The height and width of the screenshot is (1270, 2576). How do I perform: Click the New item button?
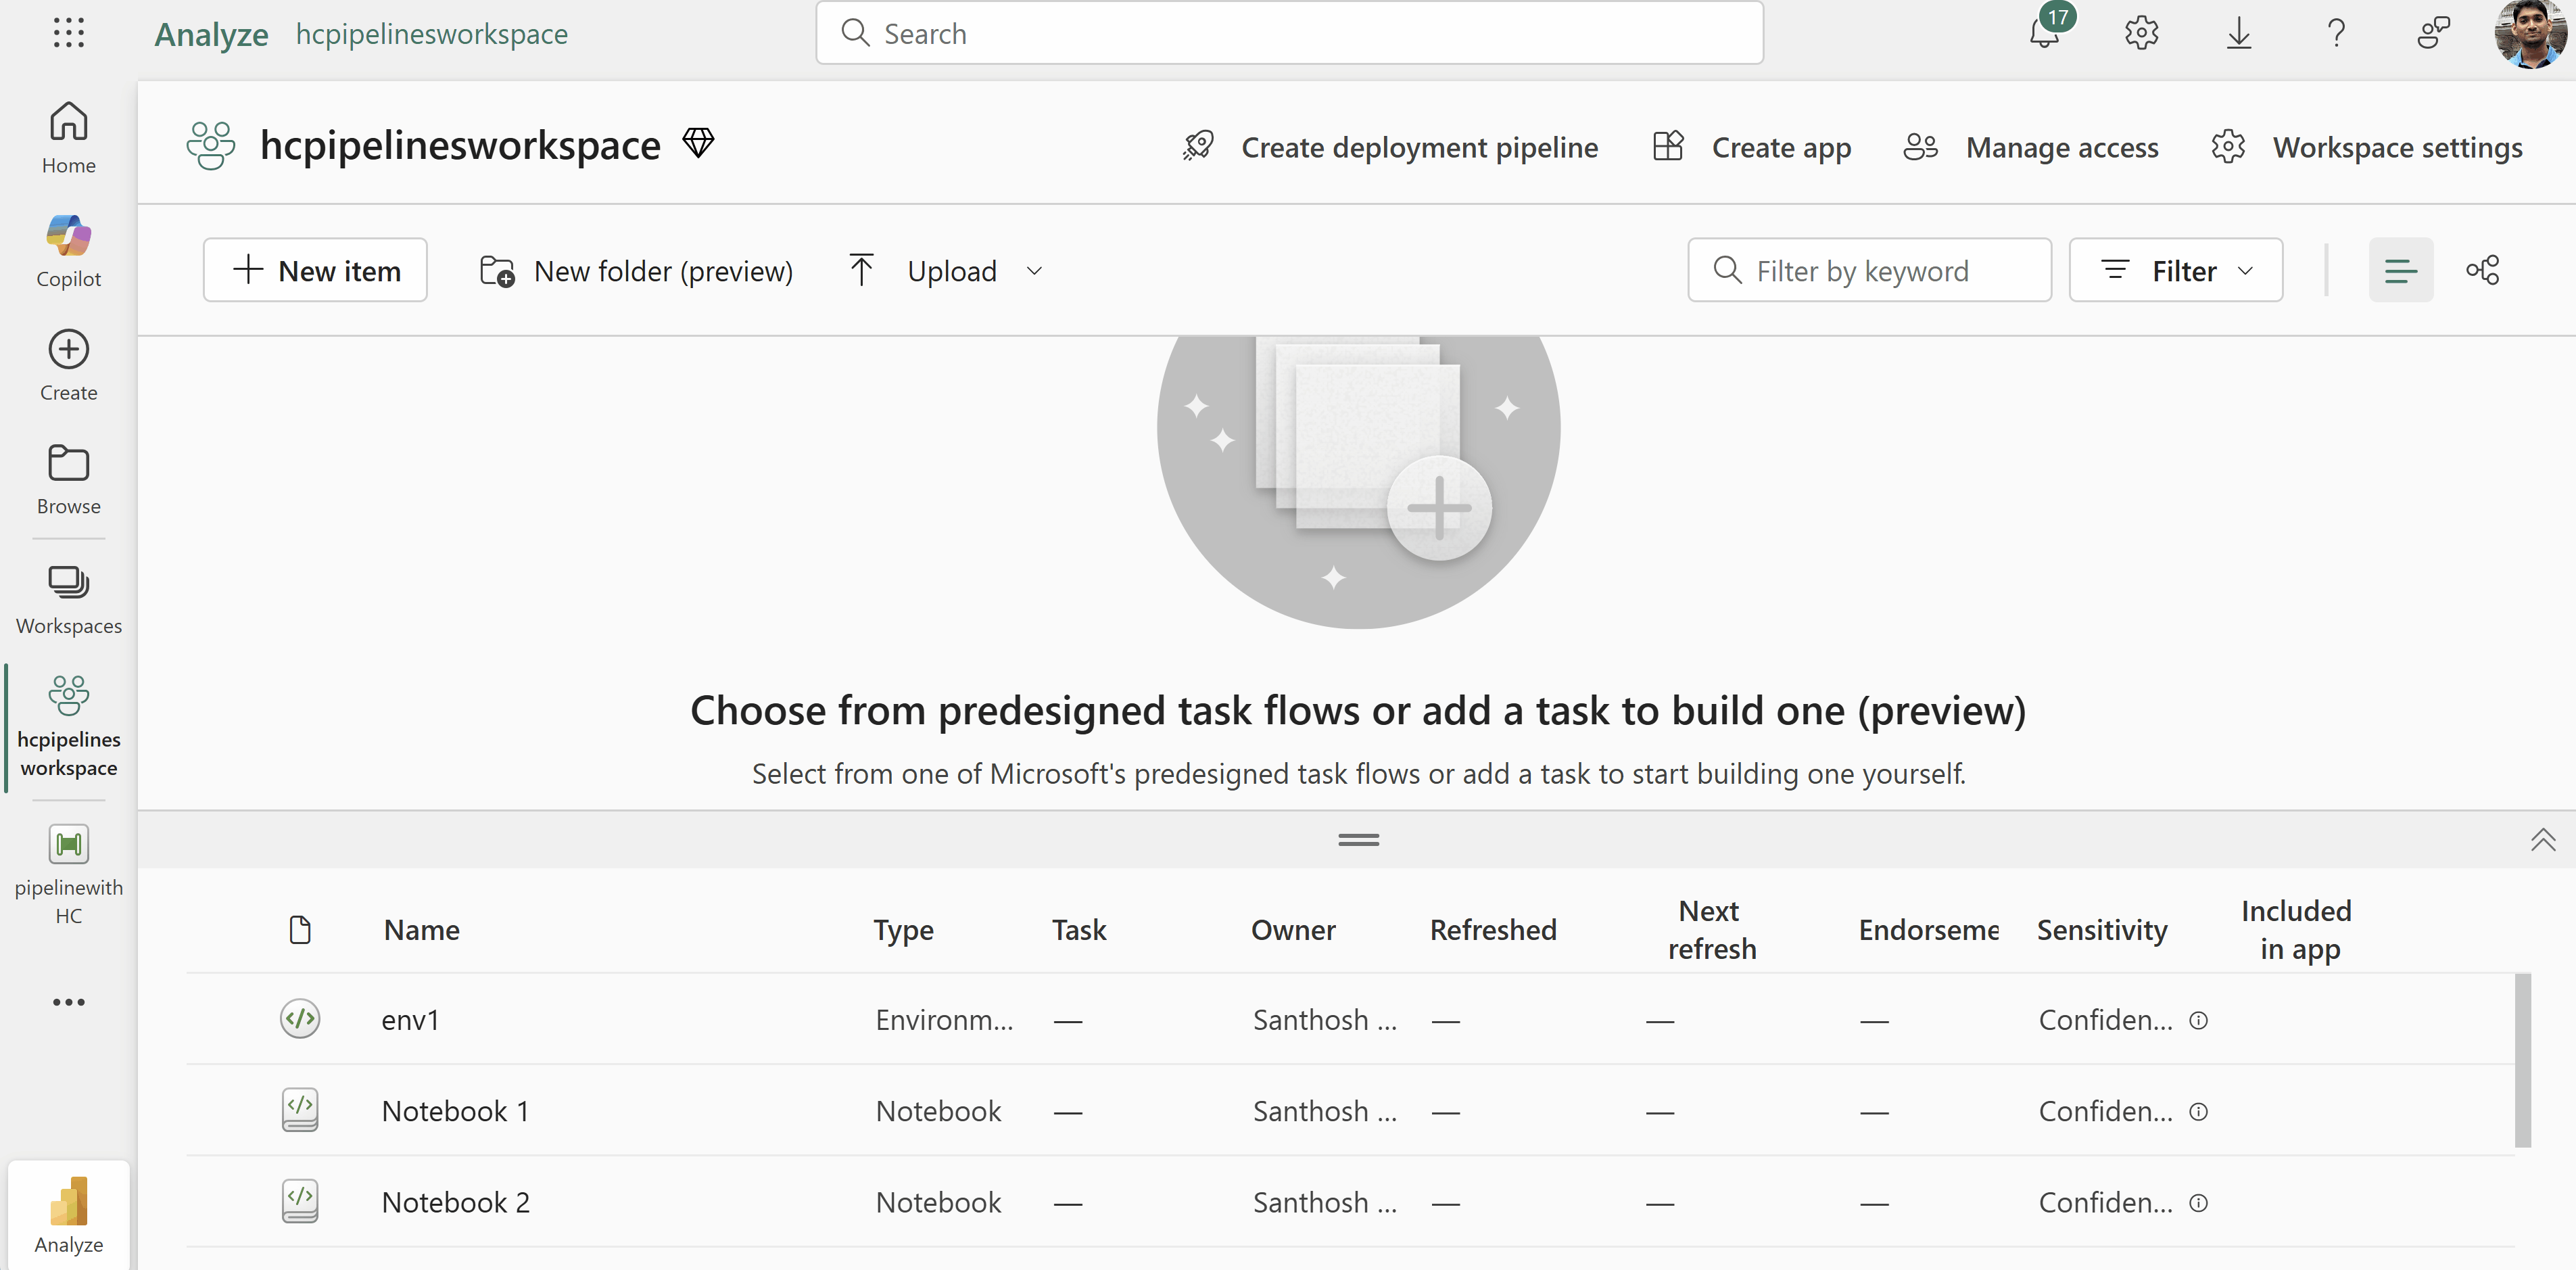pos(315,270)
